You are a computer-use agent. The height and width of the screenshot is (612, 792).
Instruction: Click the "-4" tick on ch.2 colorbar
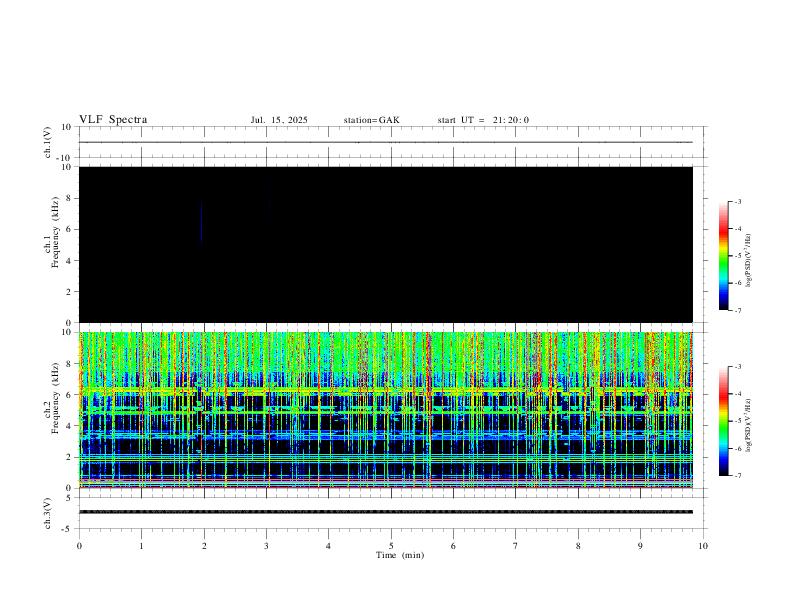point(738,394)
